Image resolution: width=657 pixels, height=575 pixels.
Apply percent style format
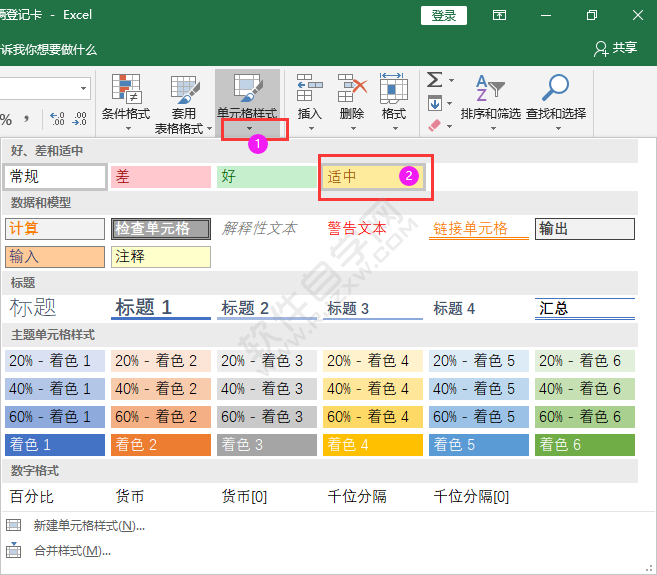[x=5, y=120]
